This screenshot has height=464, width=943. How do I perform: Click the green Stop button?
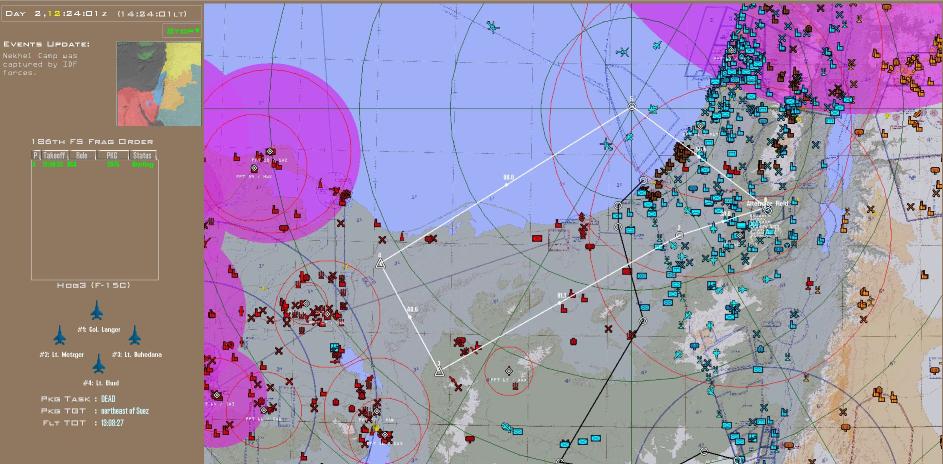point(183,31)
